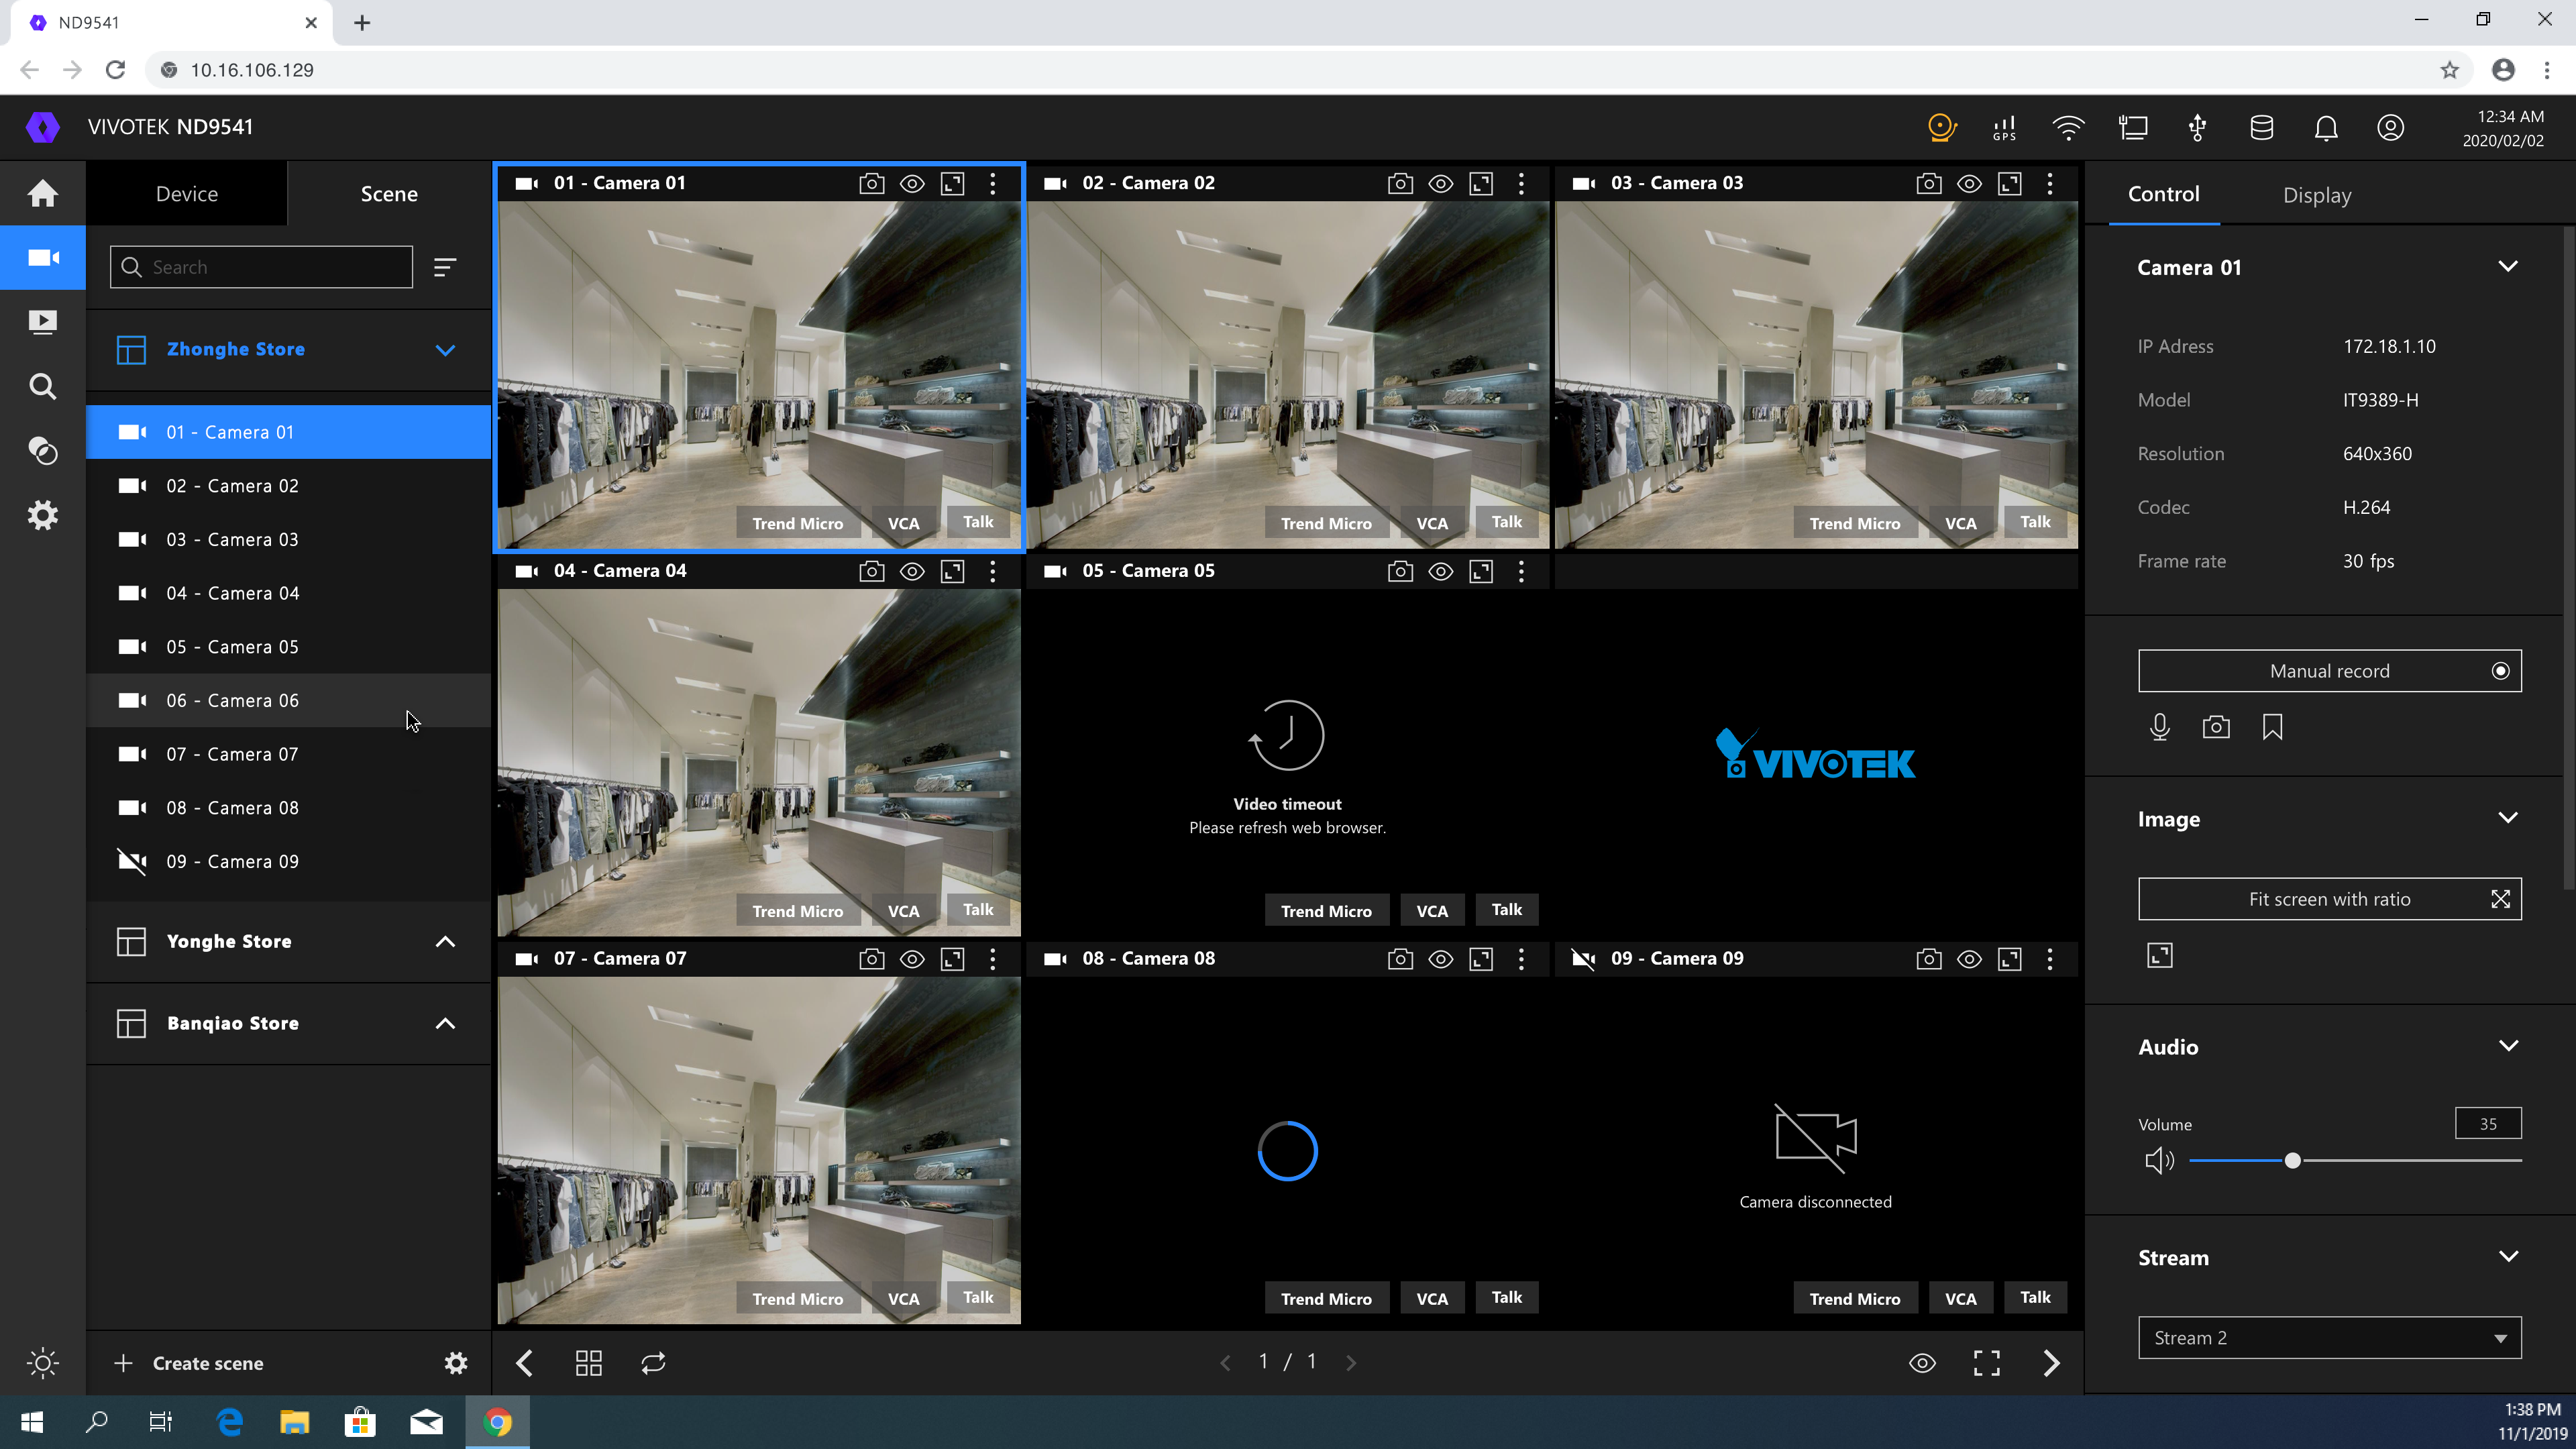This screenshot has height=1449, width=2576.
Task: Click the bookmark icon in Control panel
Action: [x=2272, y=727]
